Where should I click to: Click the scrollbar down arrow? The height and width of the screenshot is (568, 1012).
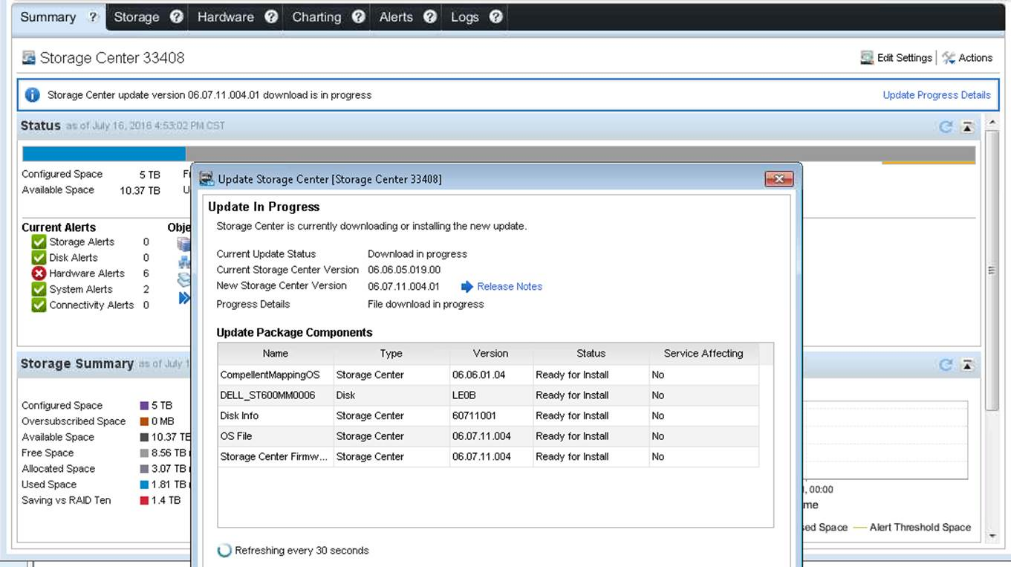992,536
